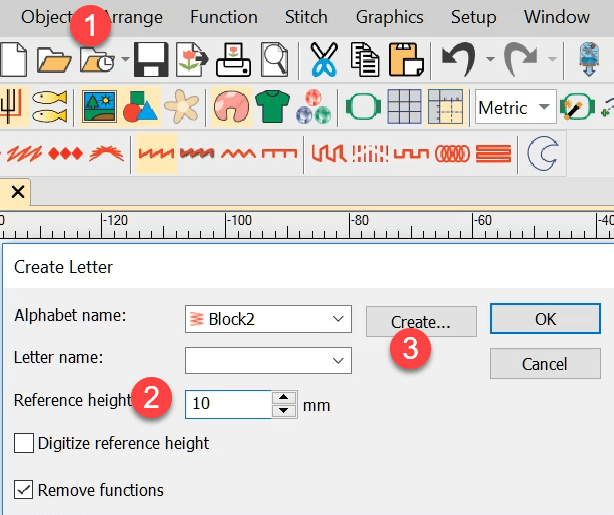
Task: Click the New blank document icon
Action: 12,60
